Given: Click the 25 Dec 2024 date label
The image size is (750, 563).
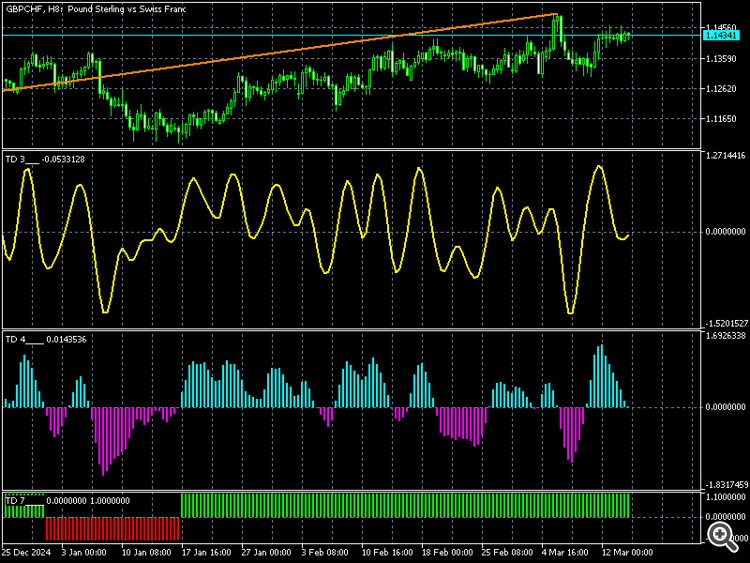Looking at the screenshot, I should click(x=26, y=552).
